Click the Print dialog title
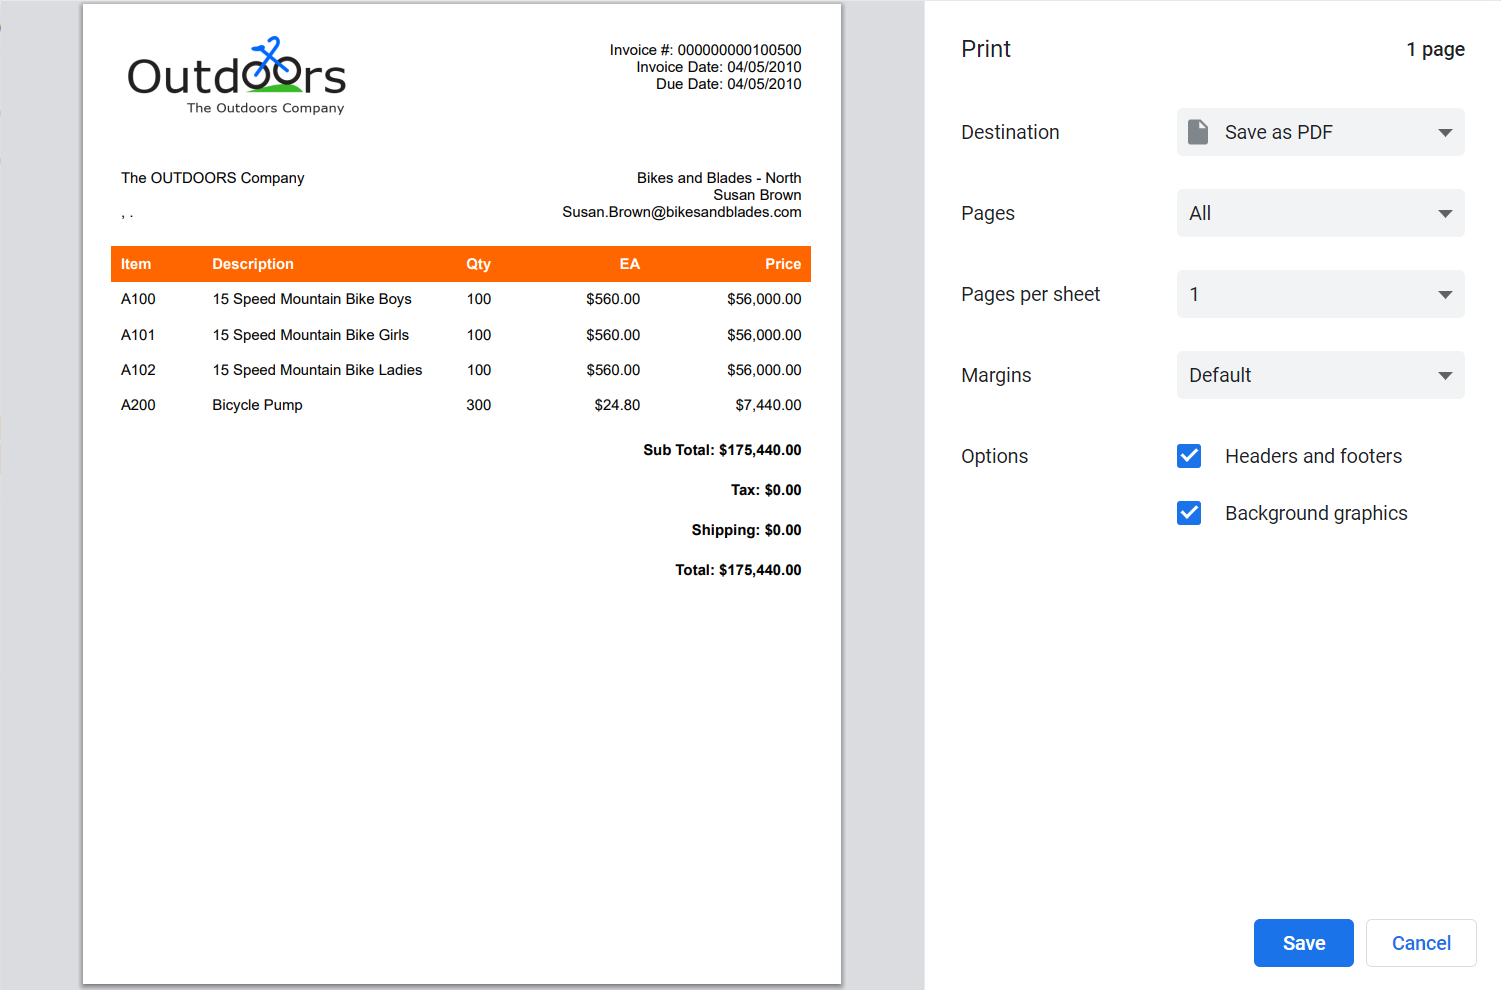Viewport: 1501px width, 990px height. pyautogui.click(x=986, y=49)
